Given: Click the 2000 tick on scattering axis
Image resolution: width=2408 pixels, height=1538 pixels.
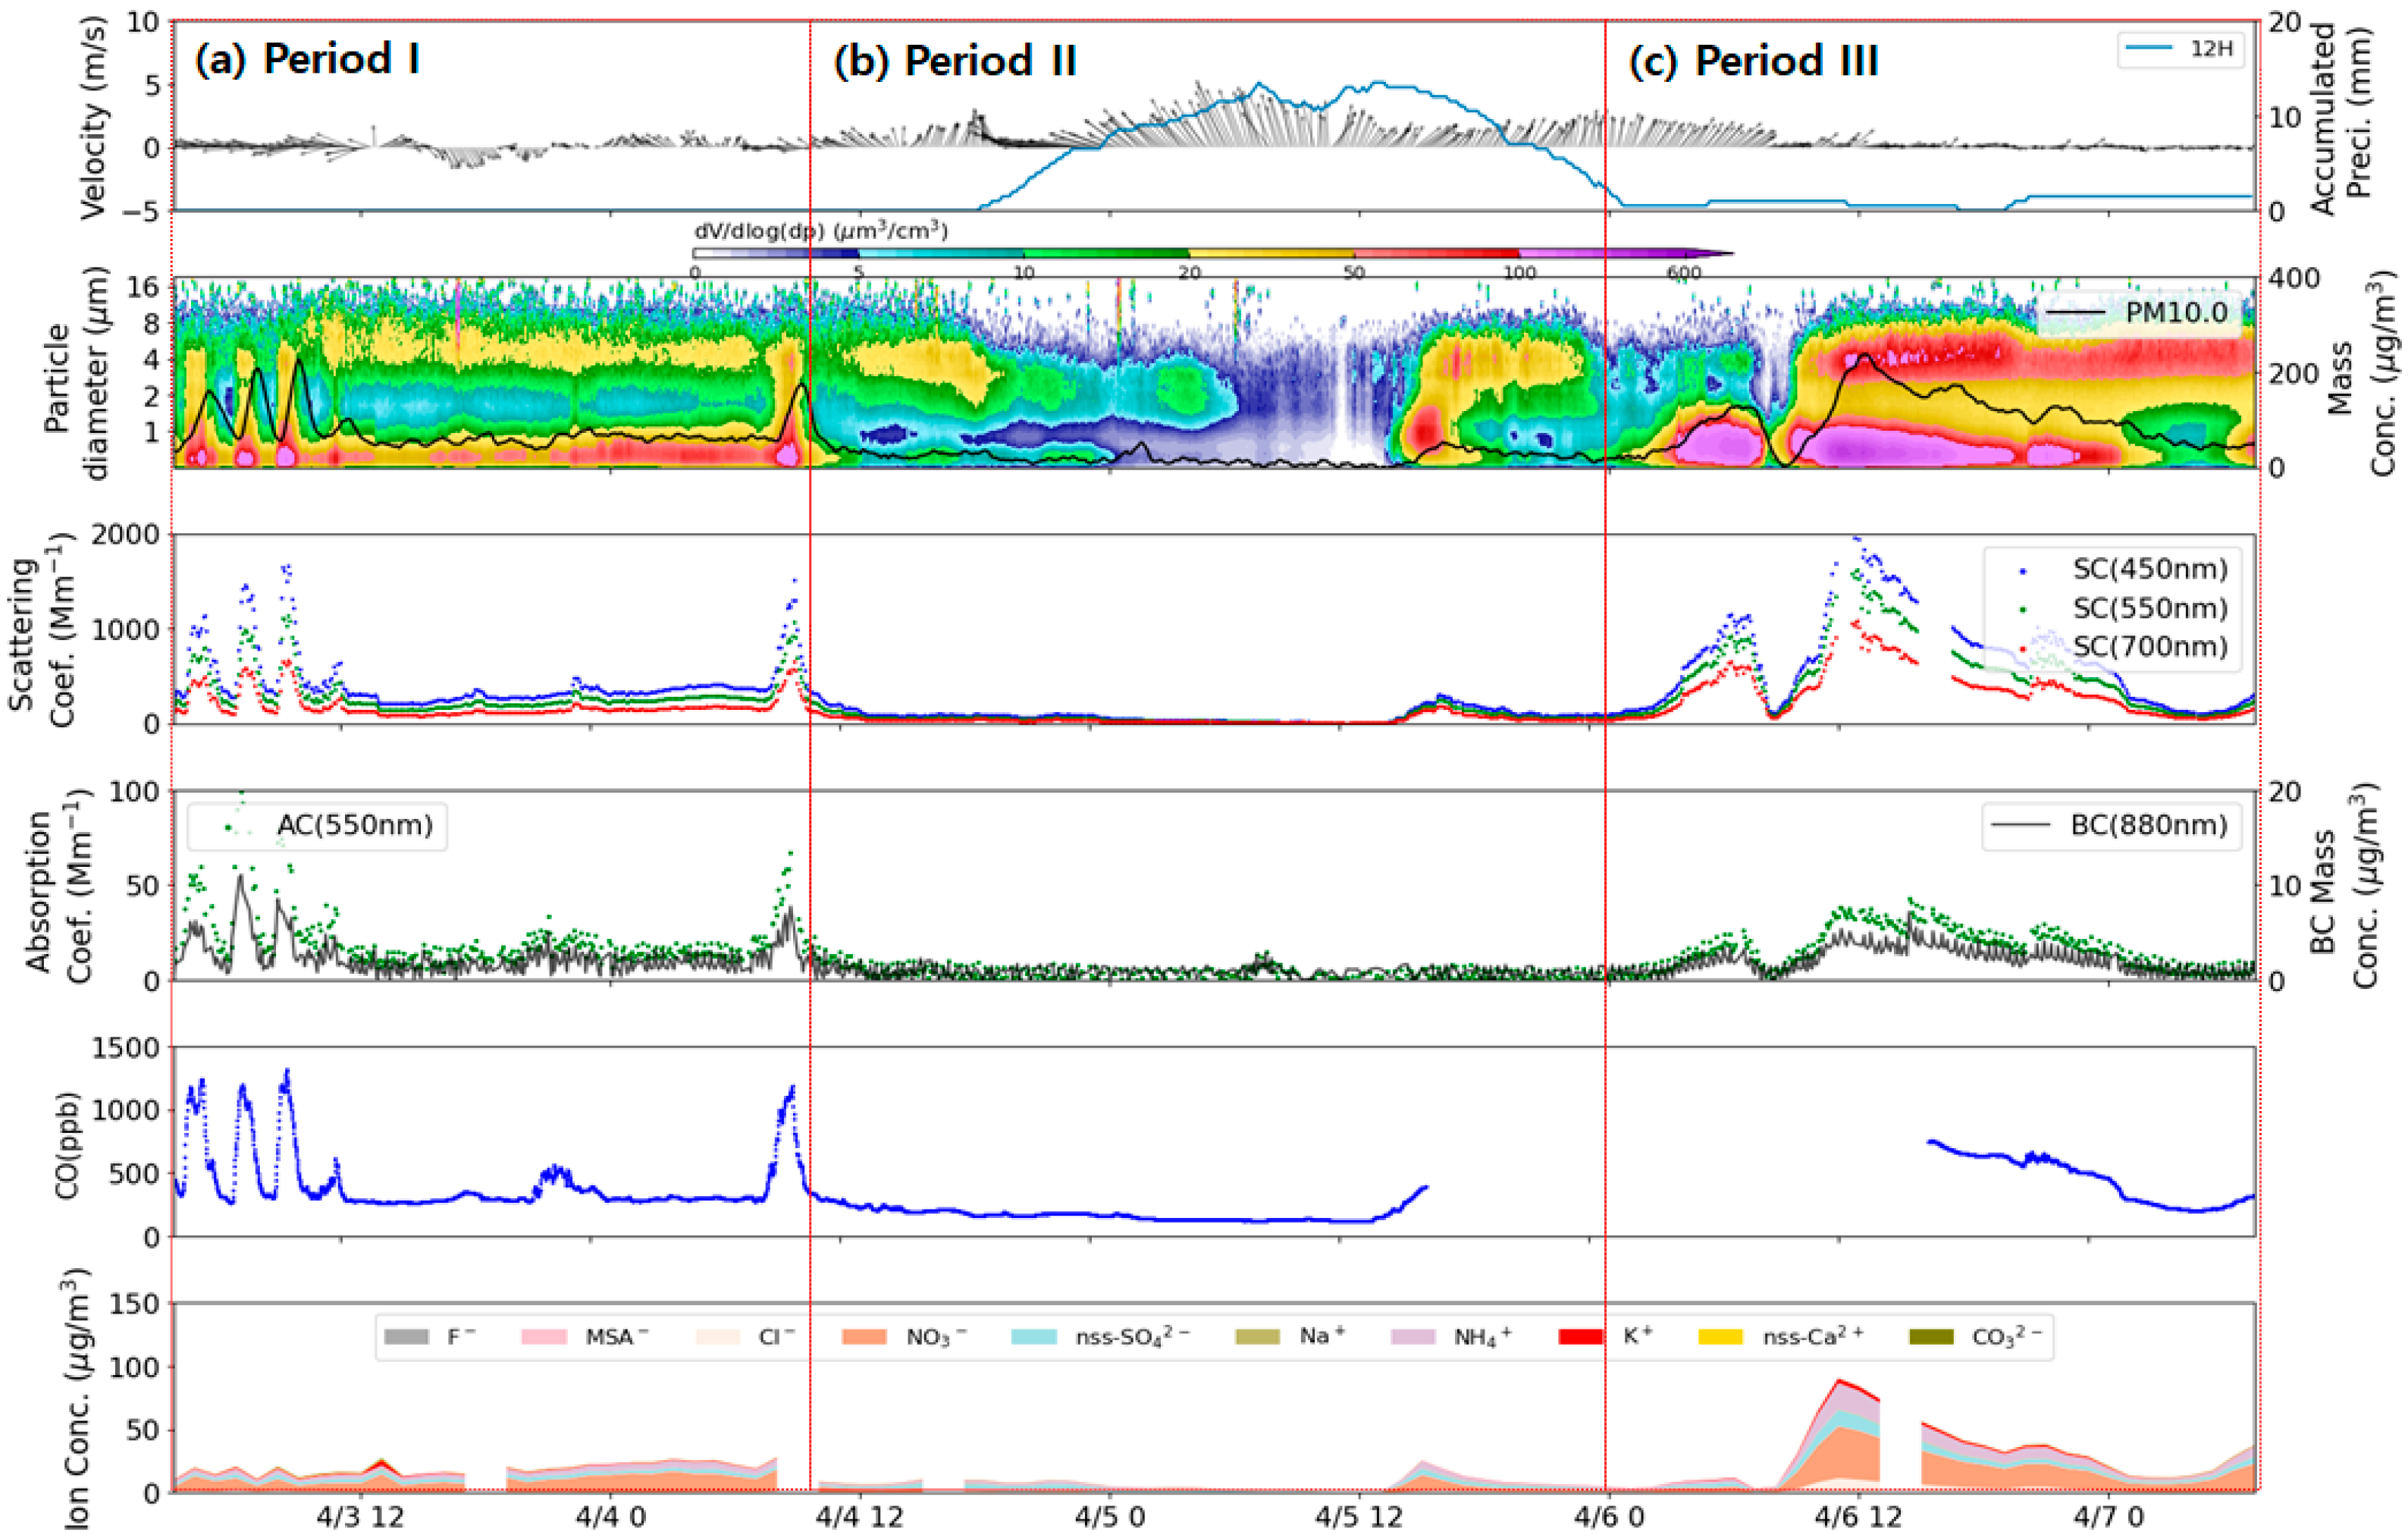Looking at the screenshot, I should pyautogui.click(x=124, y=535).
